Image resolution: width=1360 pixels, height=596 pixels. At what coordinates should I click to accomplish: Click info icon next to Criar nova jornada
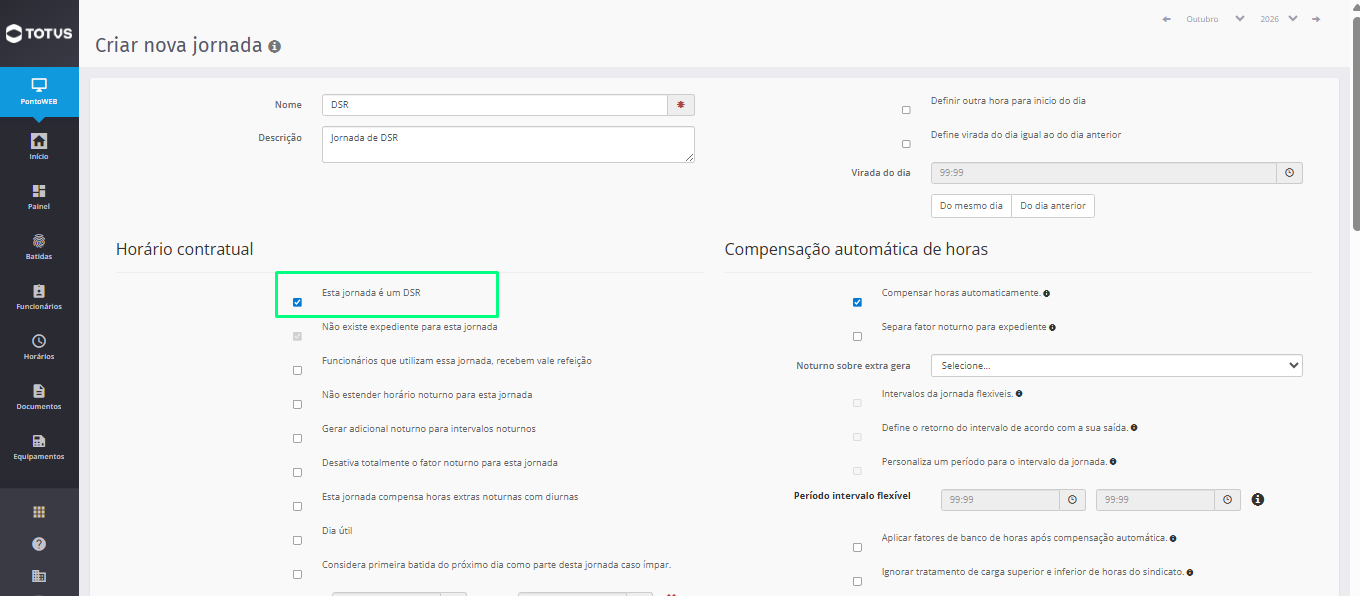click(274, 47)
